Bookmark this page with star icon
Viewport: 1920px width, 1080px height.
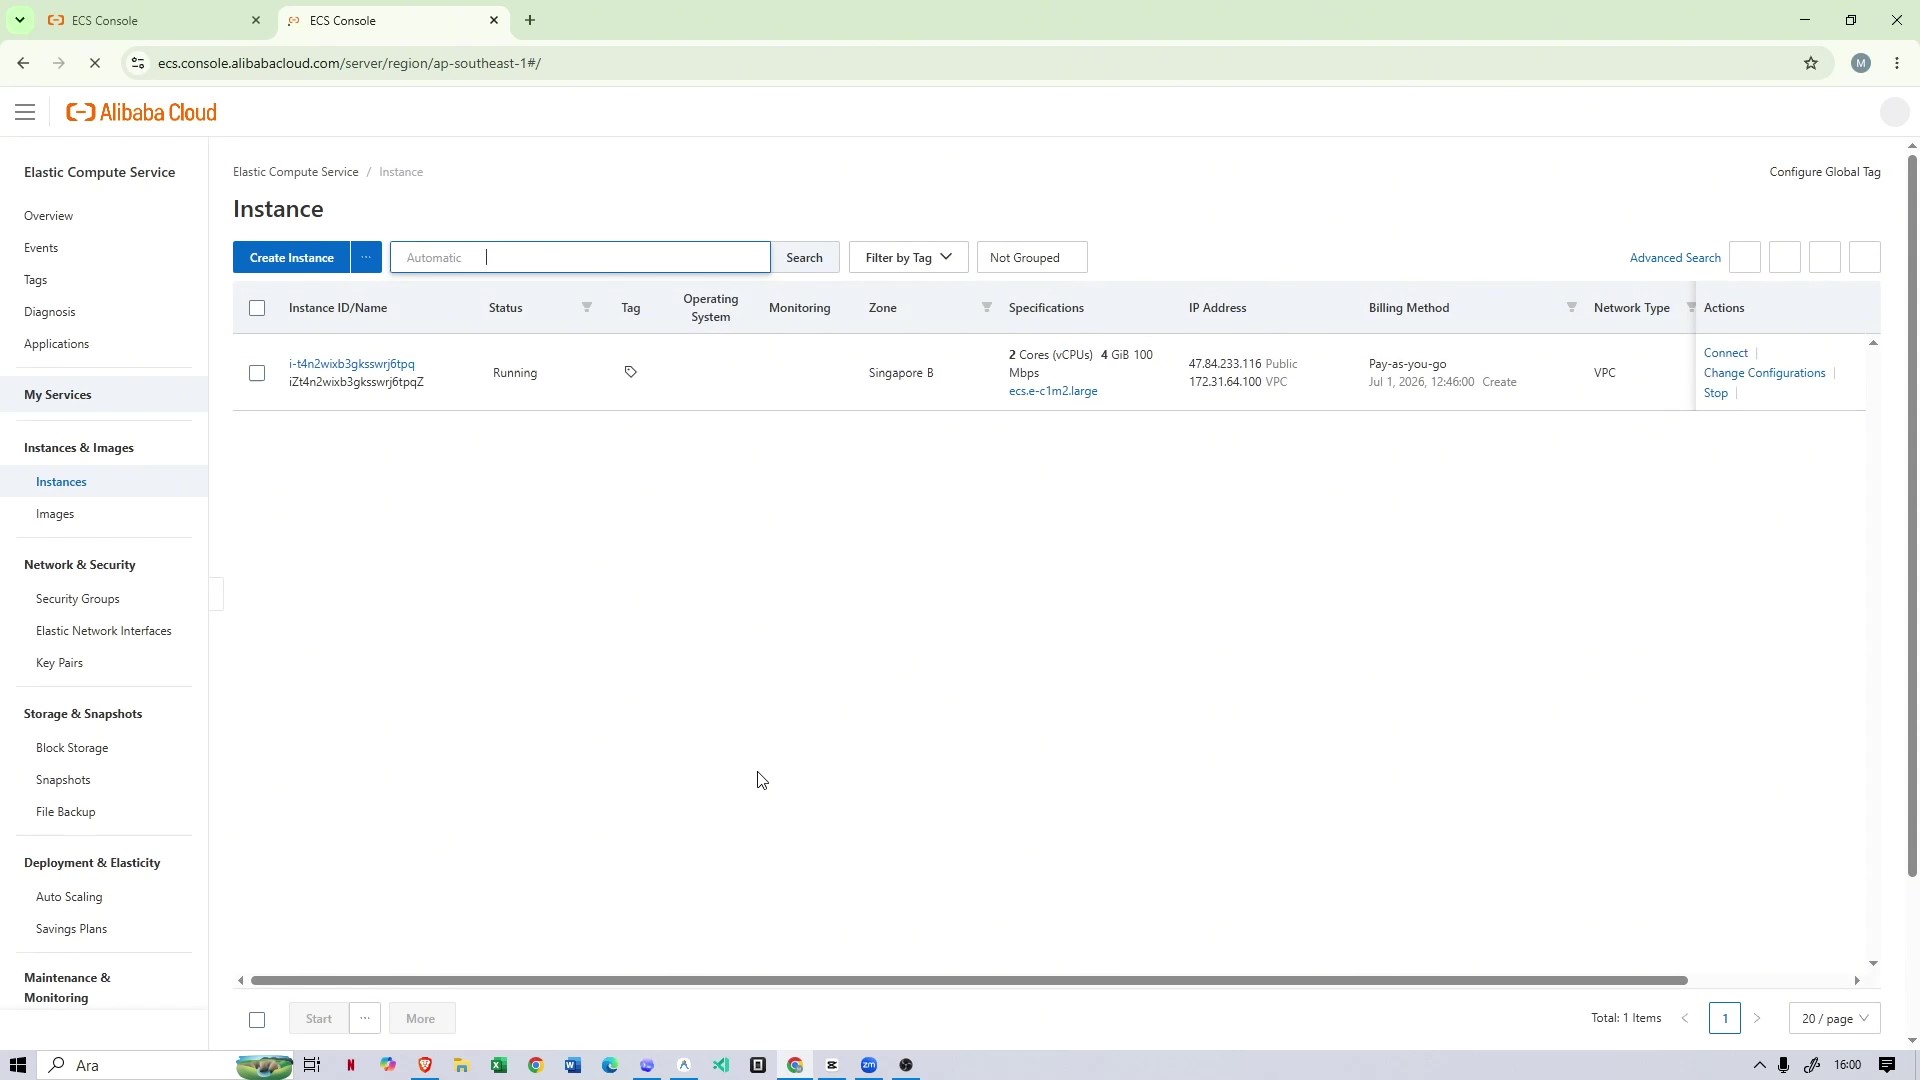1811,63
